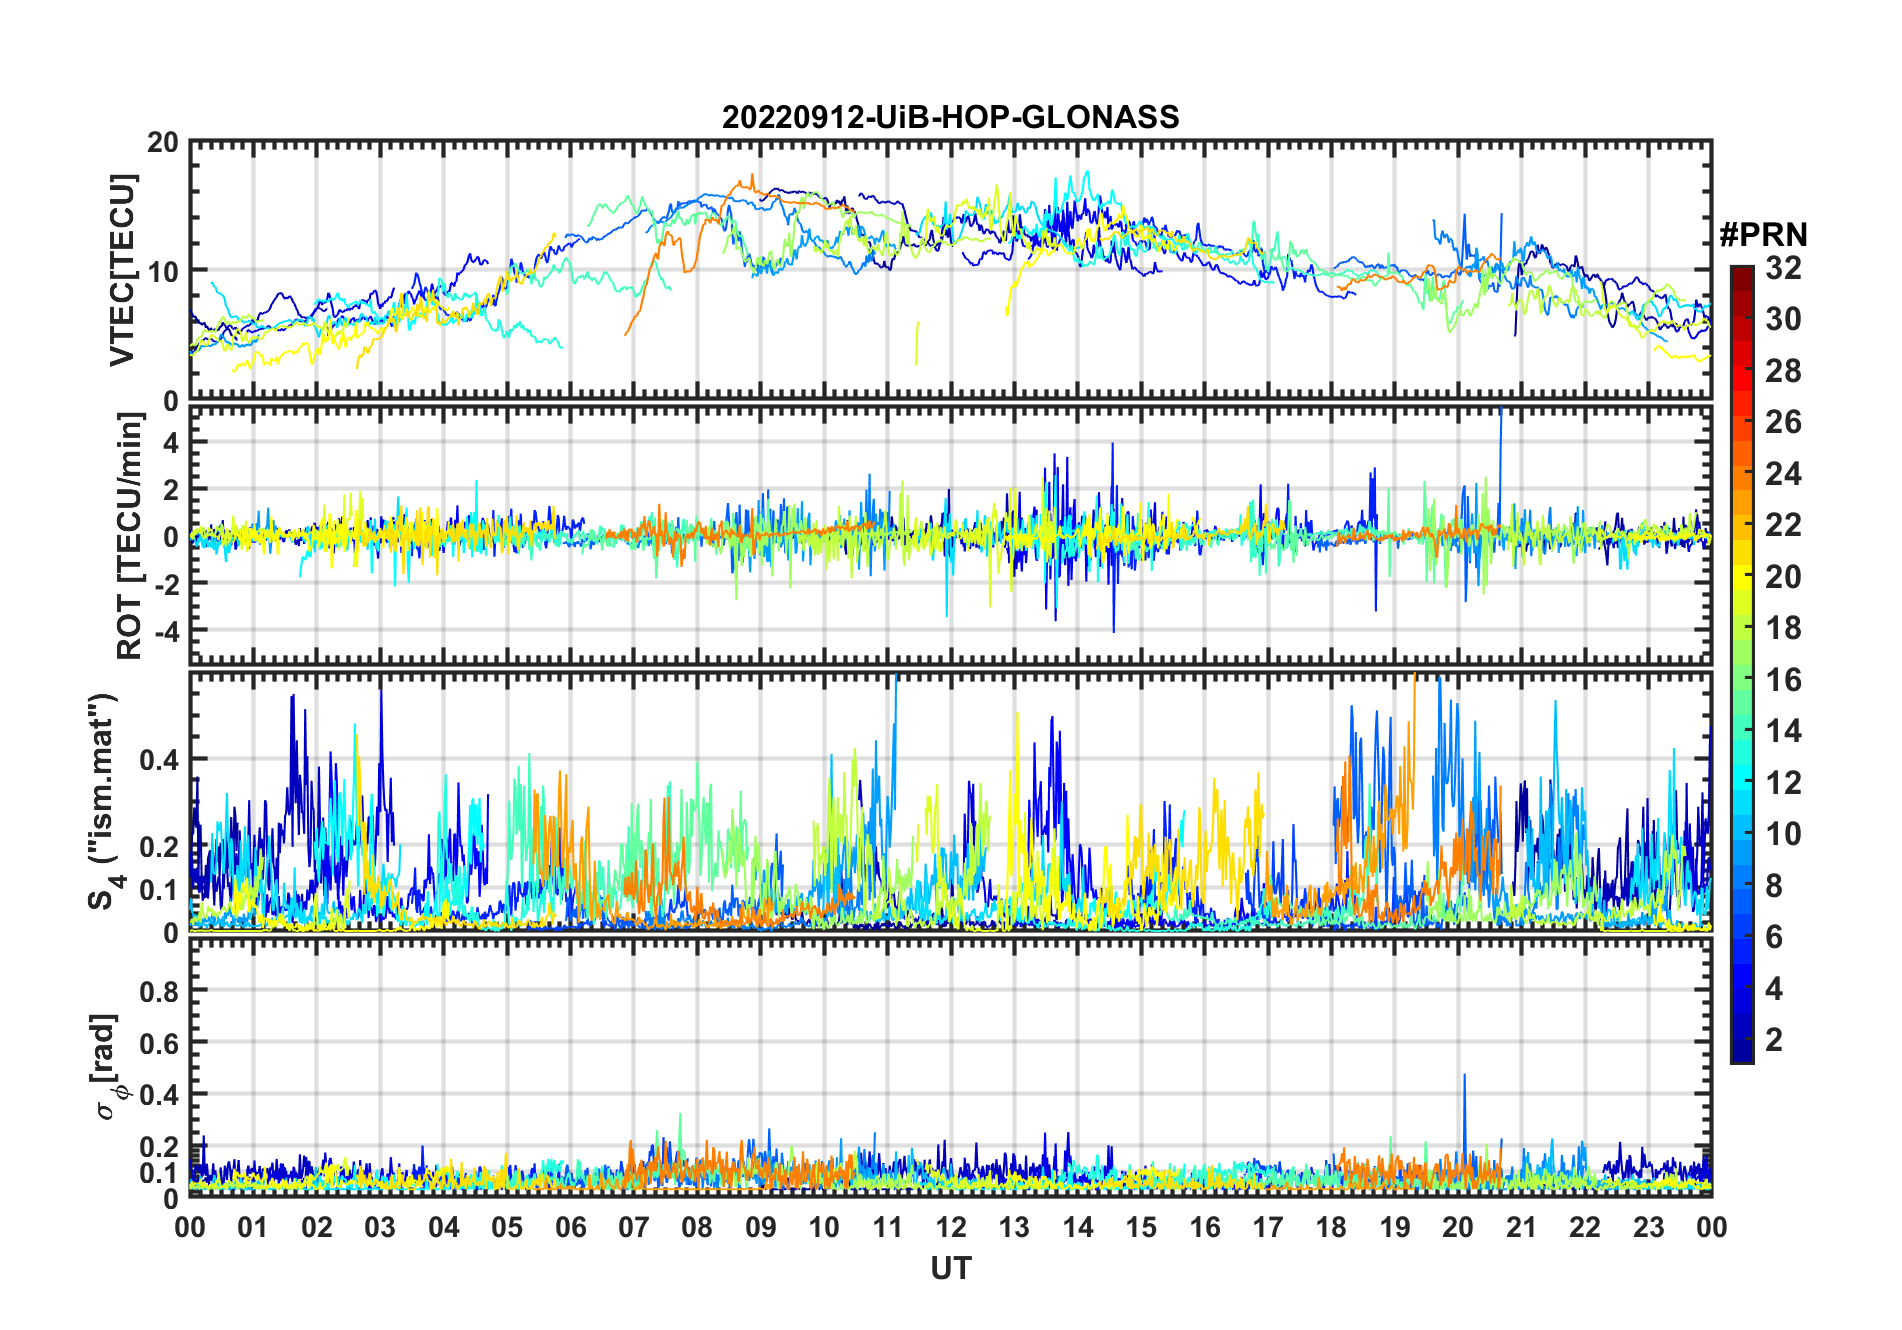Click the UT x-axis label
1902x1330 pixels.
(x=950, y=1269)
